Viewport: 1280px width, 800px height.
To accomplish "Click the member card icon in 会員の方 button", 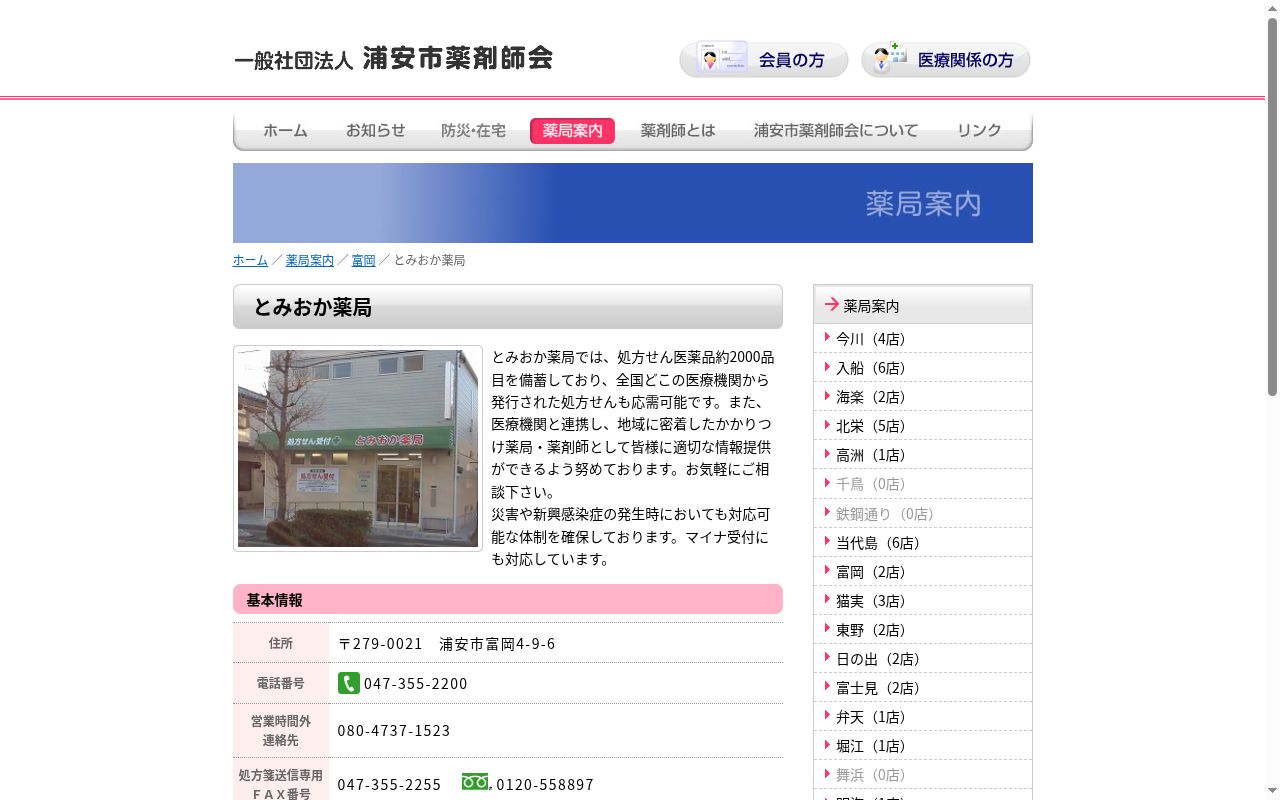I will pos(722,58).
